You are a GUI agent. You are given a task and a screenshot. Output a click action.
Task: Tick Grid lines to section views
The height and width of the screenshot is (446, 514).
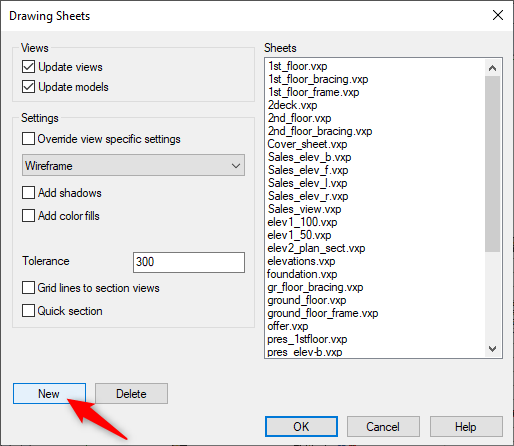[28, 288]
